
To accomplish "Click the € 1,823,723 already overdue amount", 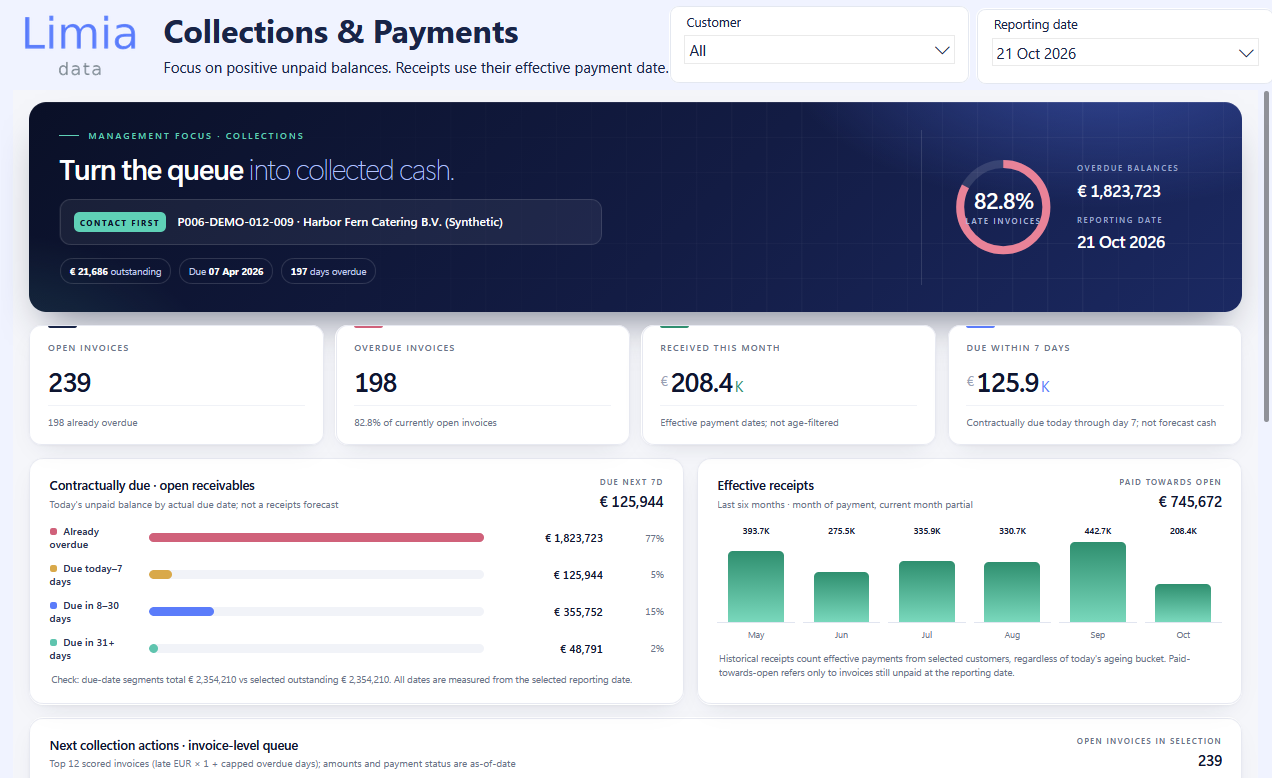I will point(574,538).
